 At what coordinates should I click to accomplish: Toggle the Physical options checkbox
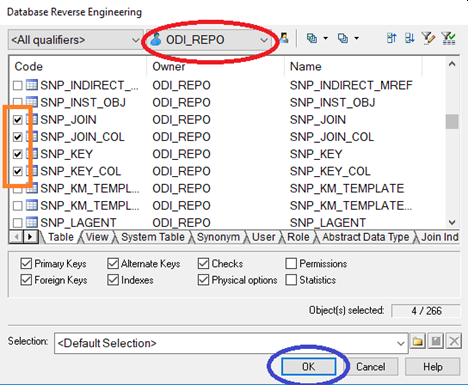click(x=203, y=280)
